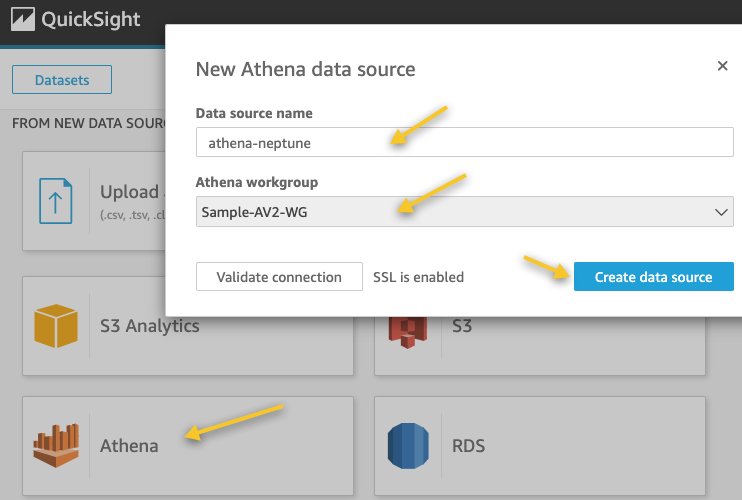Click the S3 tile label

tap(461, 328)
